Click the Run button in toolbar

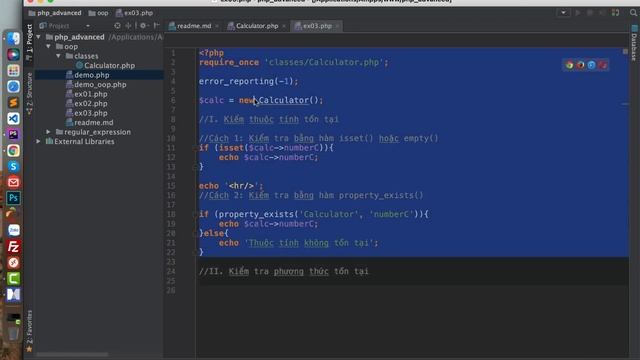(578, 13)
